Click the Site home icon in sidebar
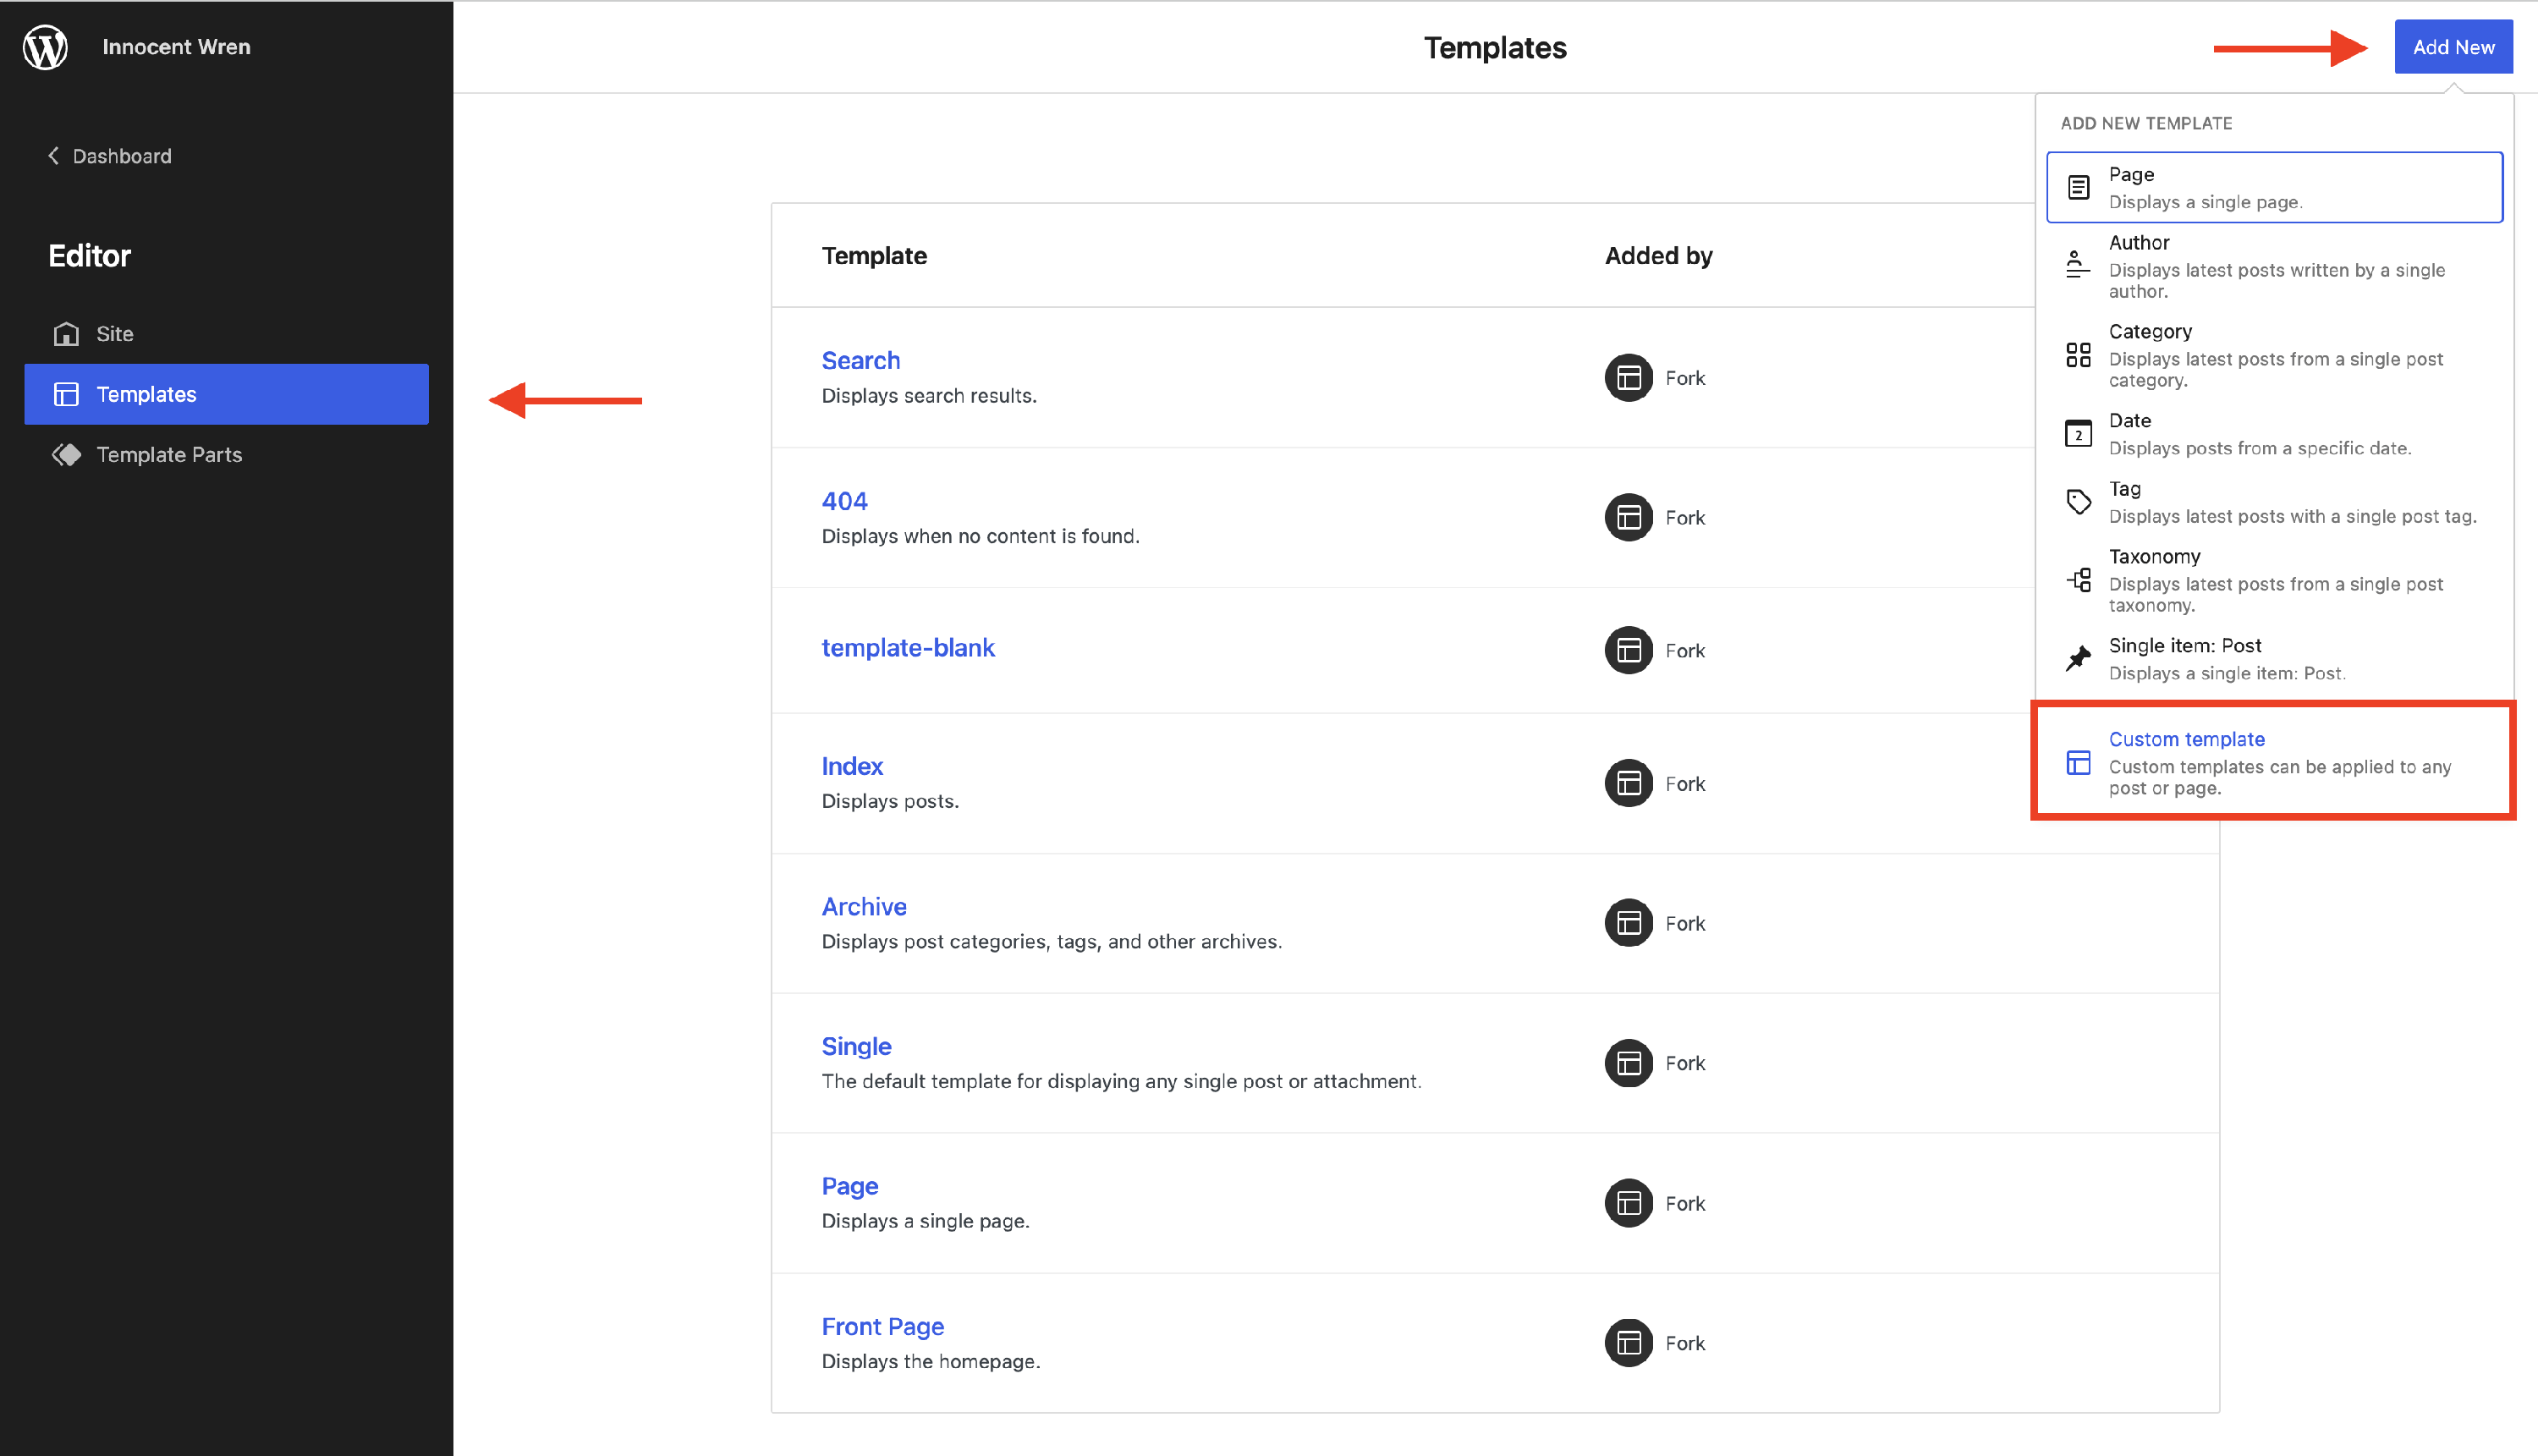The height and width of the screenshot is (1456, 2538). tap(66, 334)
